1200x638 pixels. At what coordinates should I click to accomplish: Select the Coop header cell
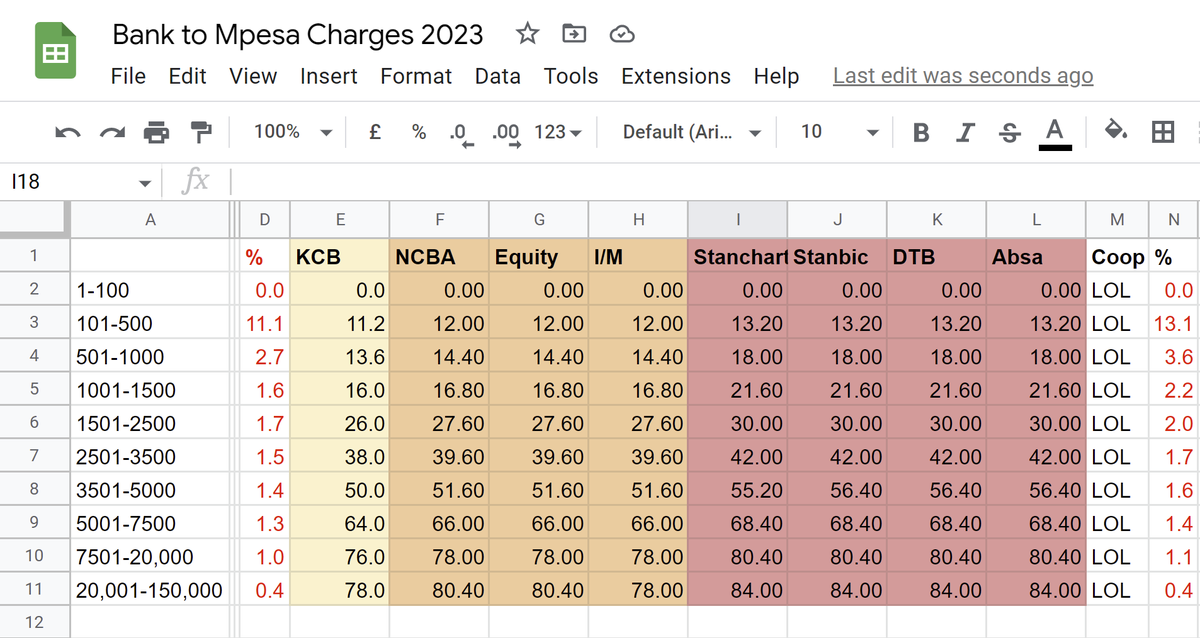(1118, 256)
